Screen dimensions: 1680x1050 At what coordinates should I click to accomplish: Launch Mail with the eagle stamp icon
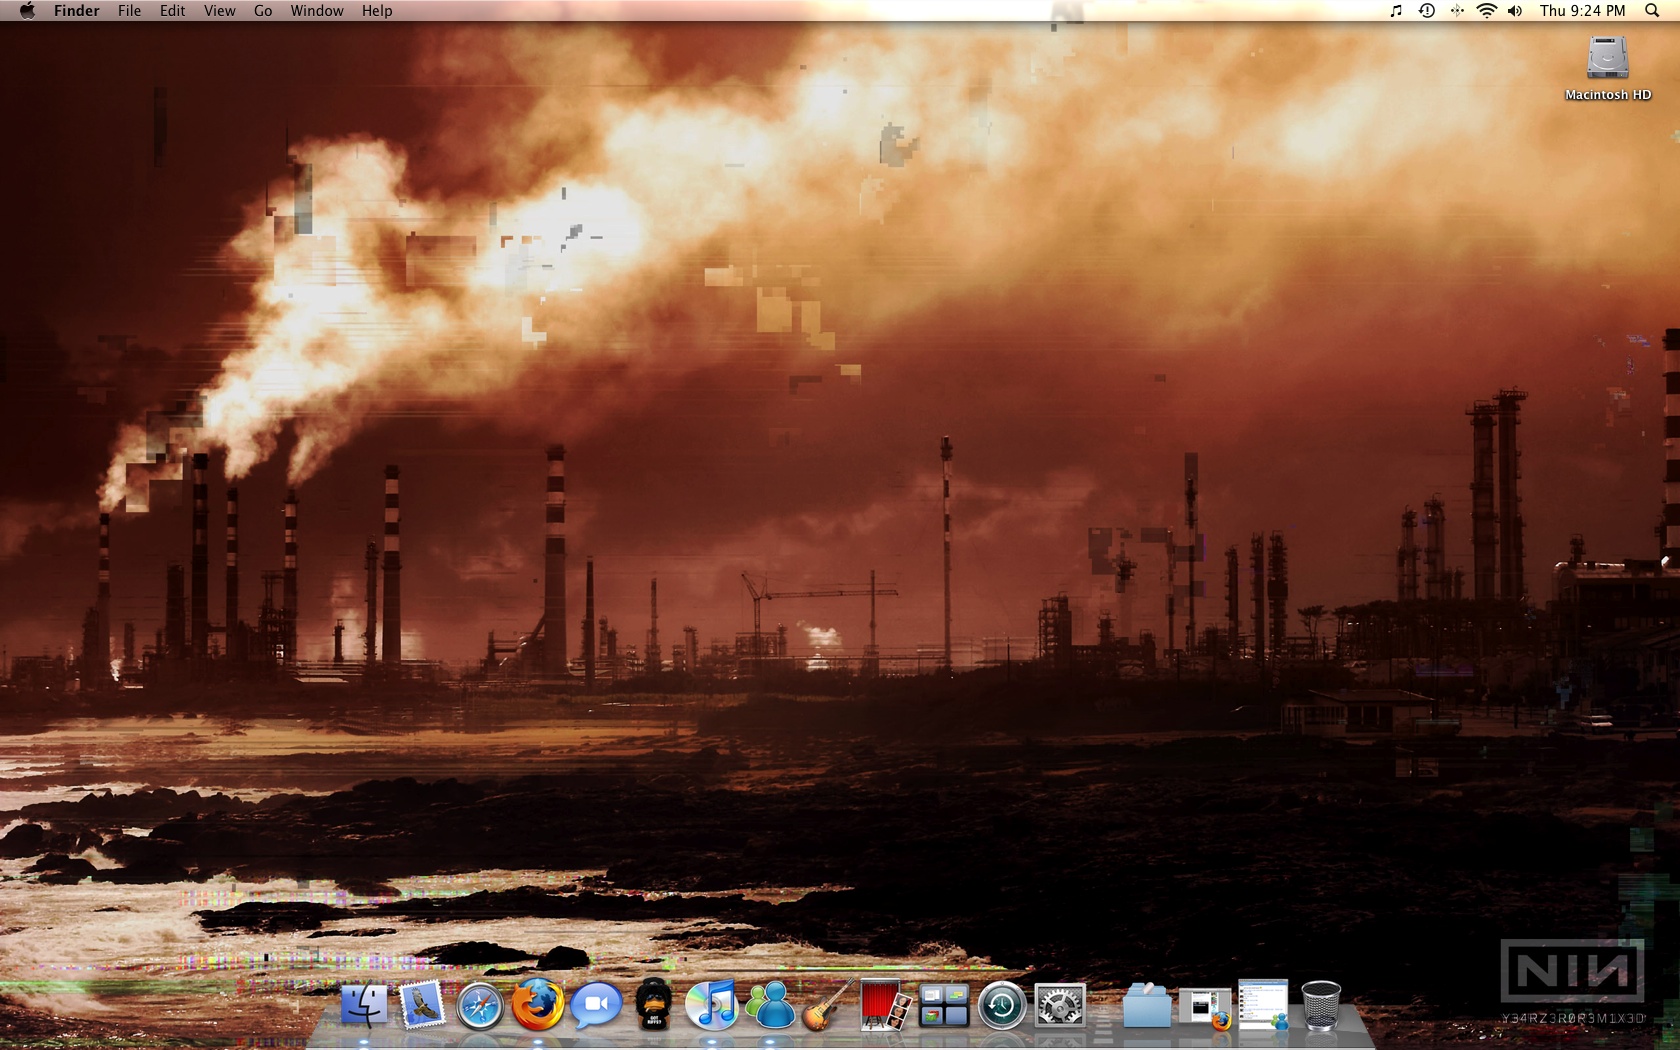click(x=422, y=1005)
